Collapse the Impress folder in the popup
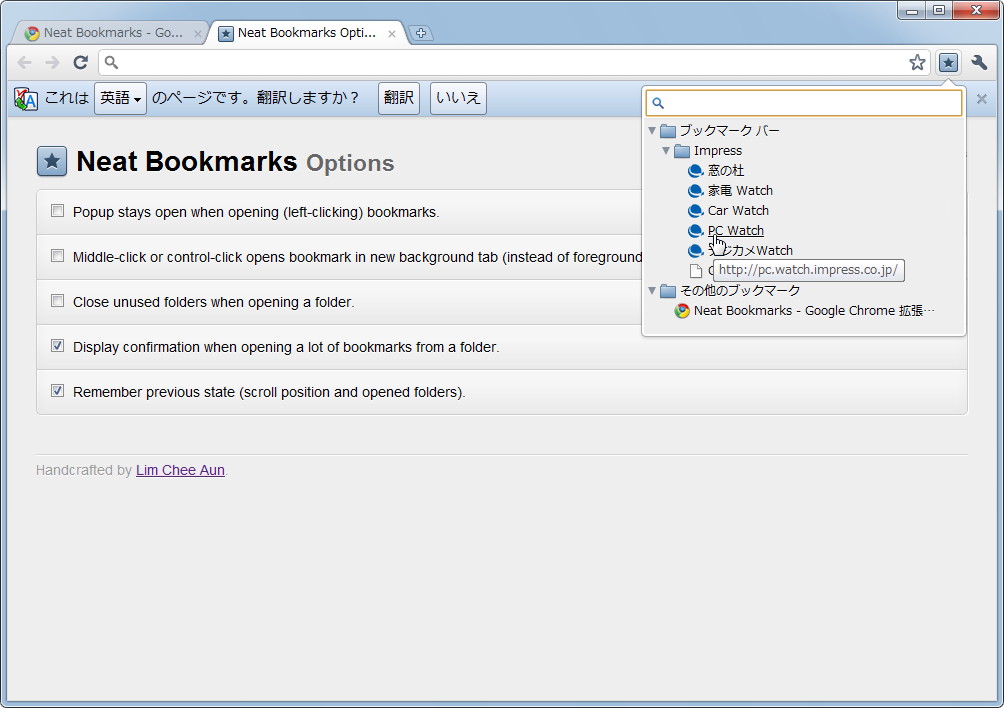1004x708 pixels. pos(665,151)
